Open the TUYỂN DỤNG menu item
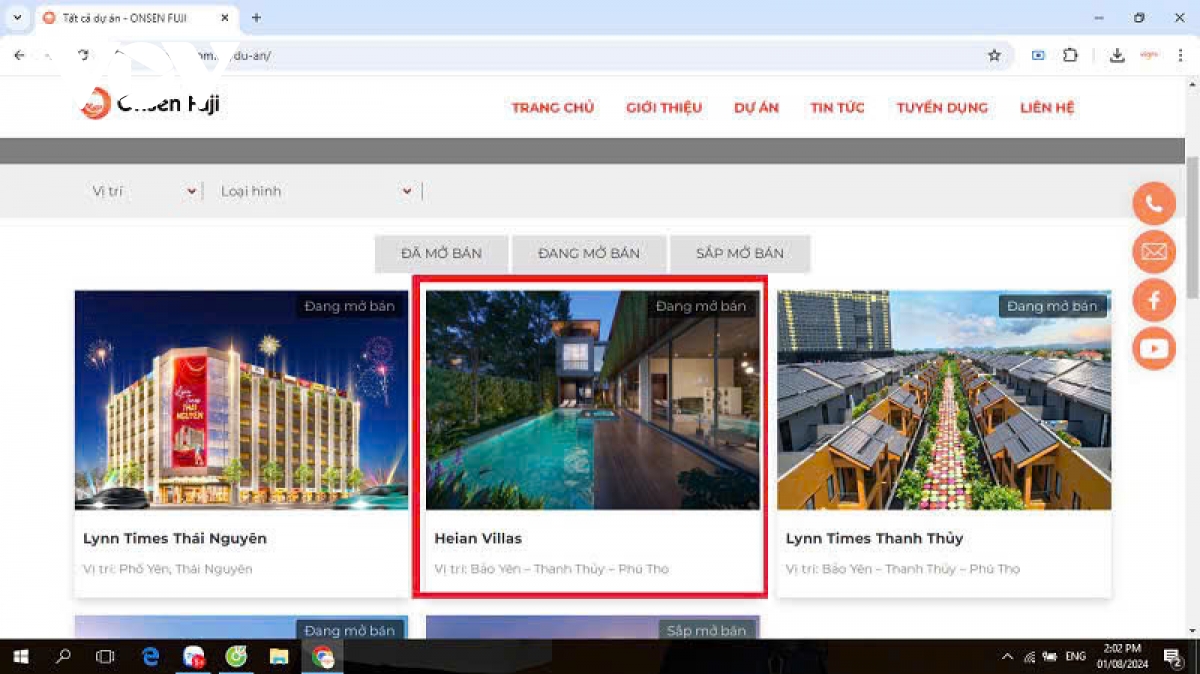 point(942,108)
